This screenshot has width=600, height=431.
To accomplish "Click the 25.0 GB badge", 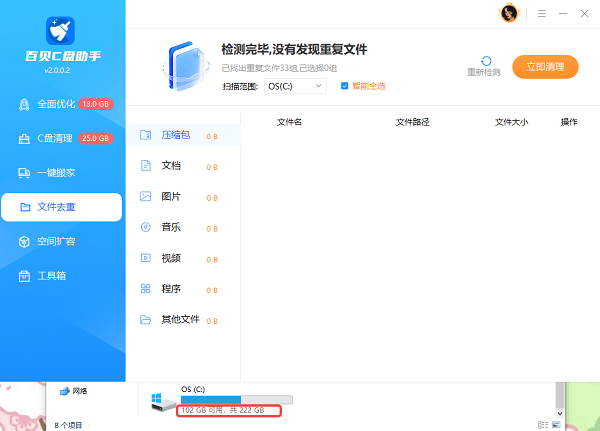I will tap(96, 138).
